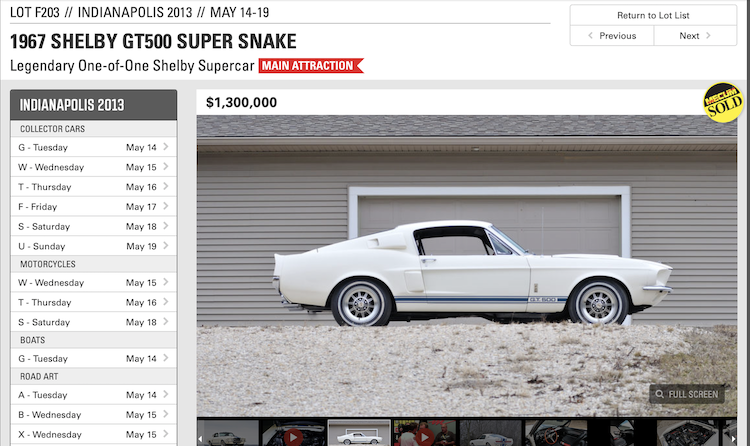Open X - Wednesday road art row
The image size is (750, 446).
click(x=94, y=435)
